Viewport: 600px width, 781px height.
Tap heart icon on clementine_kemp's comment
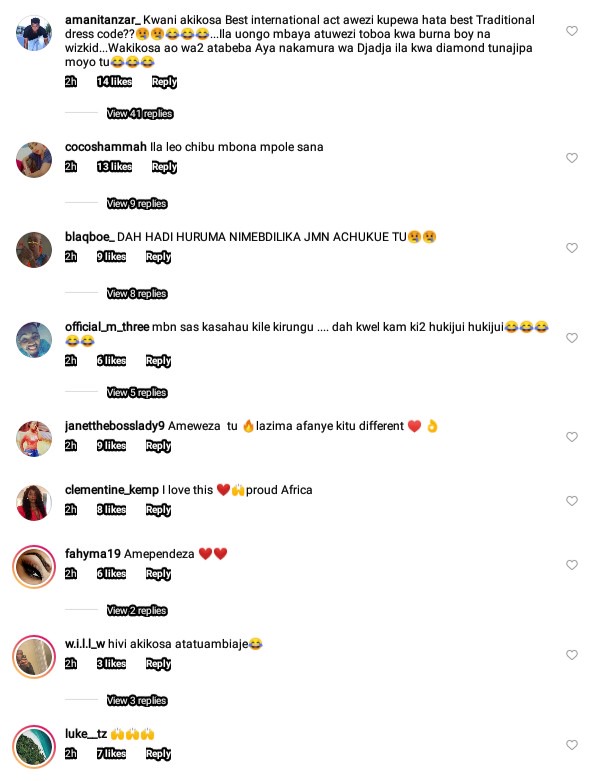tap(572, 501)
